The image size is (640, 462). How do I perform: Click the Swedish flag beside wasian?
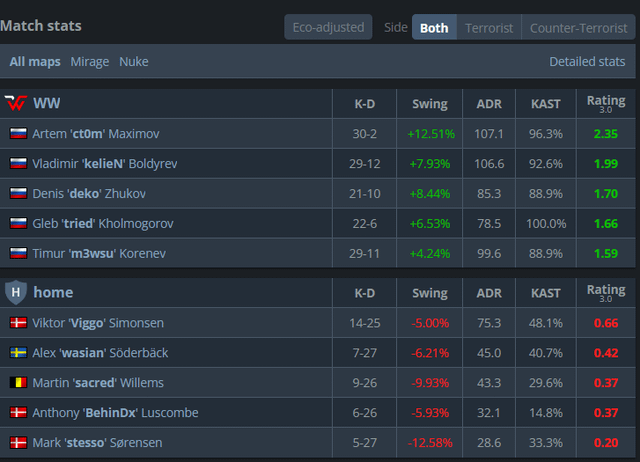(17, 353)
